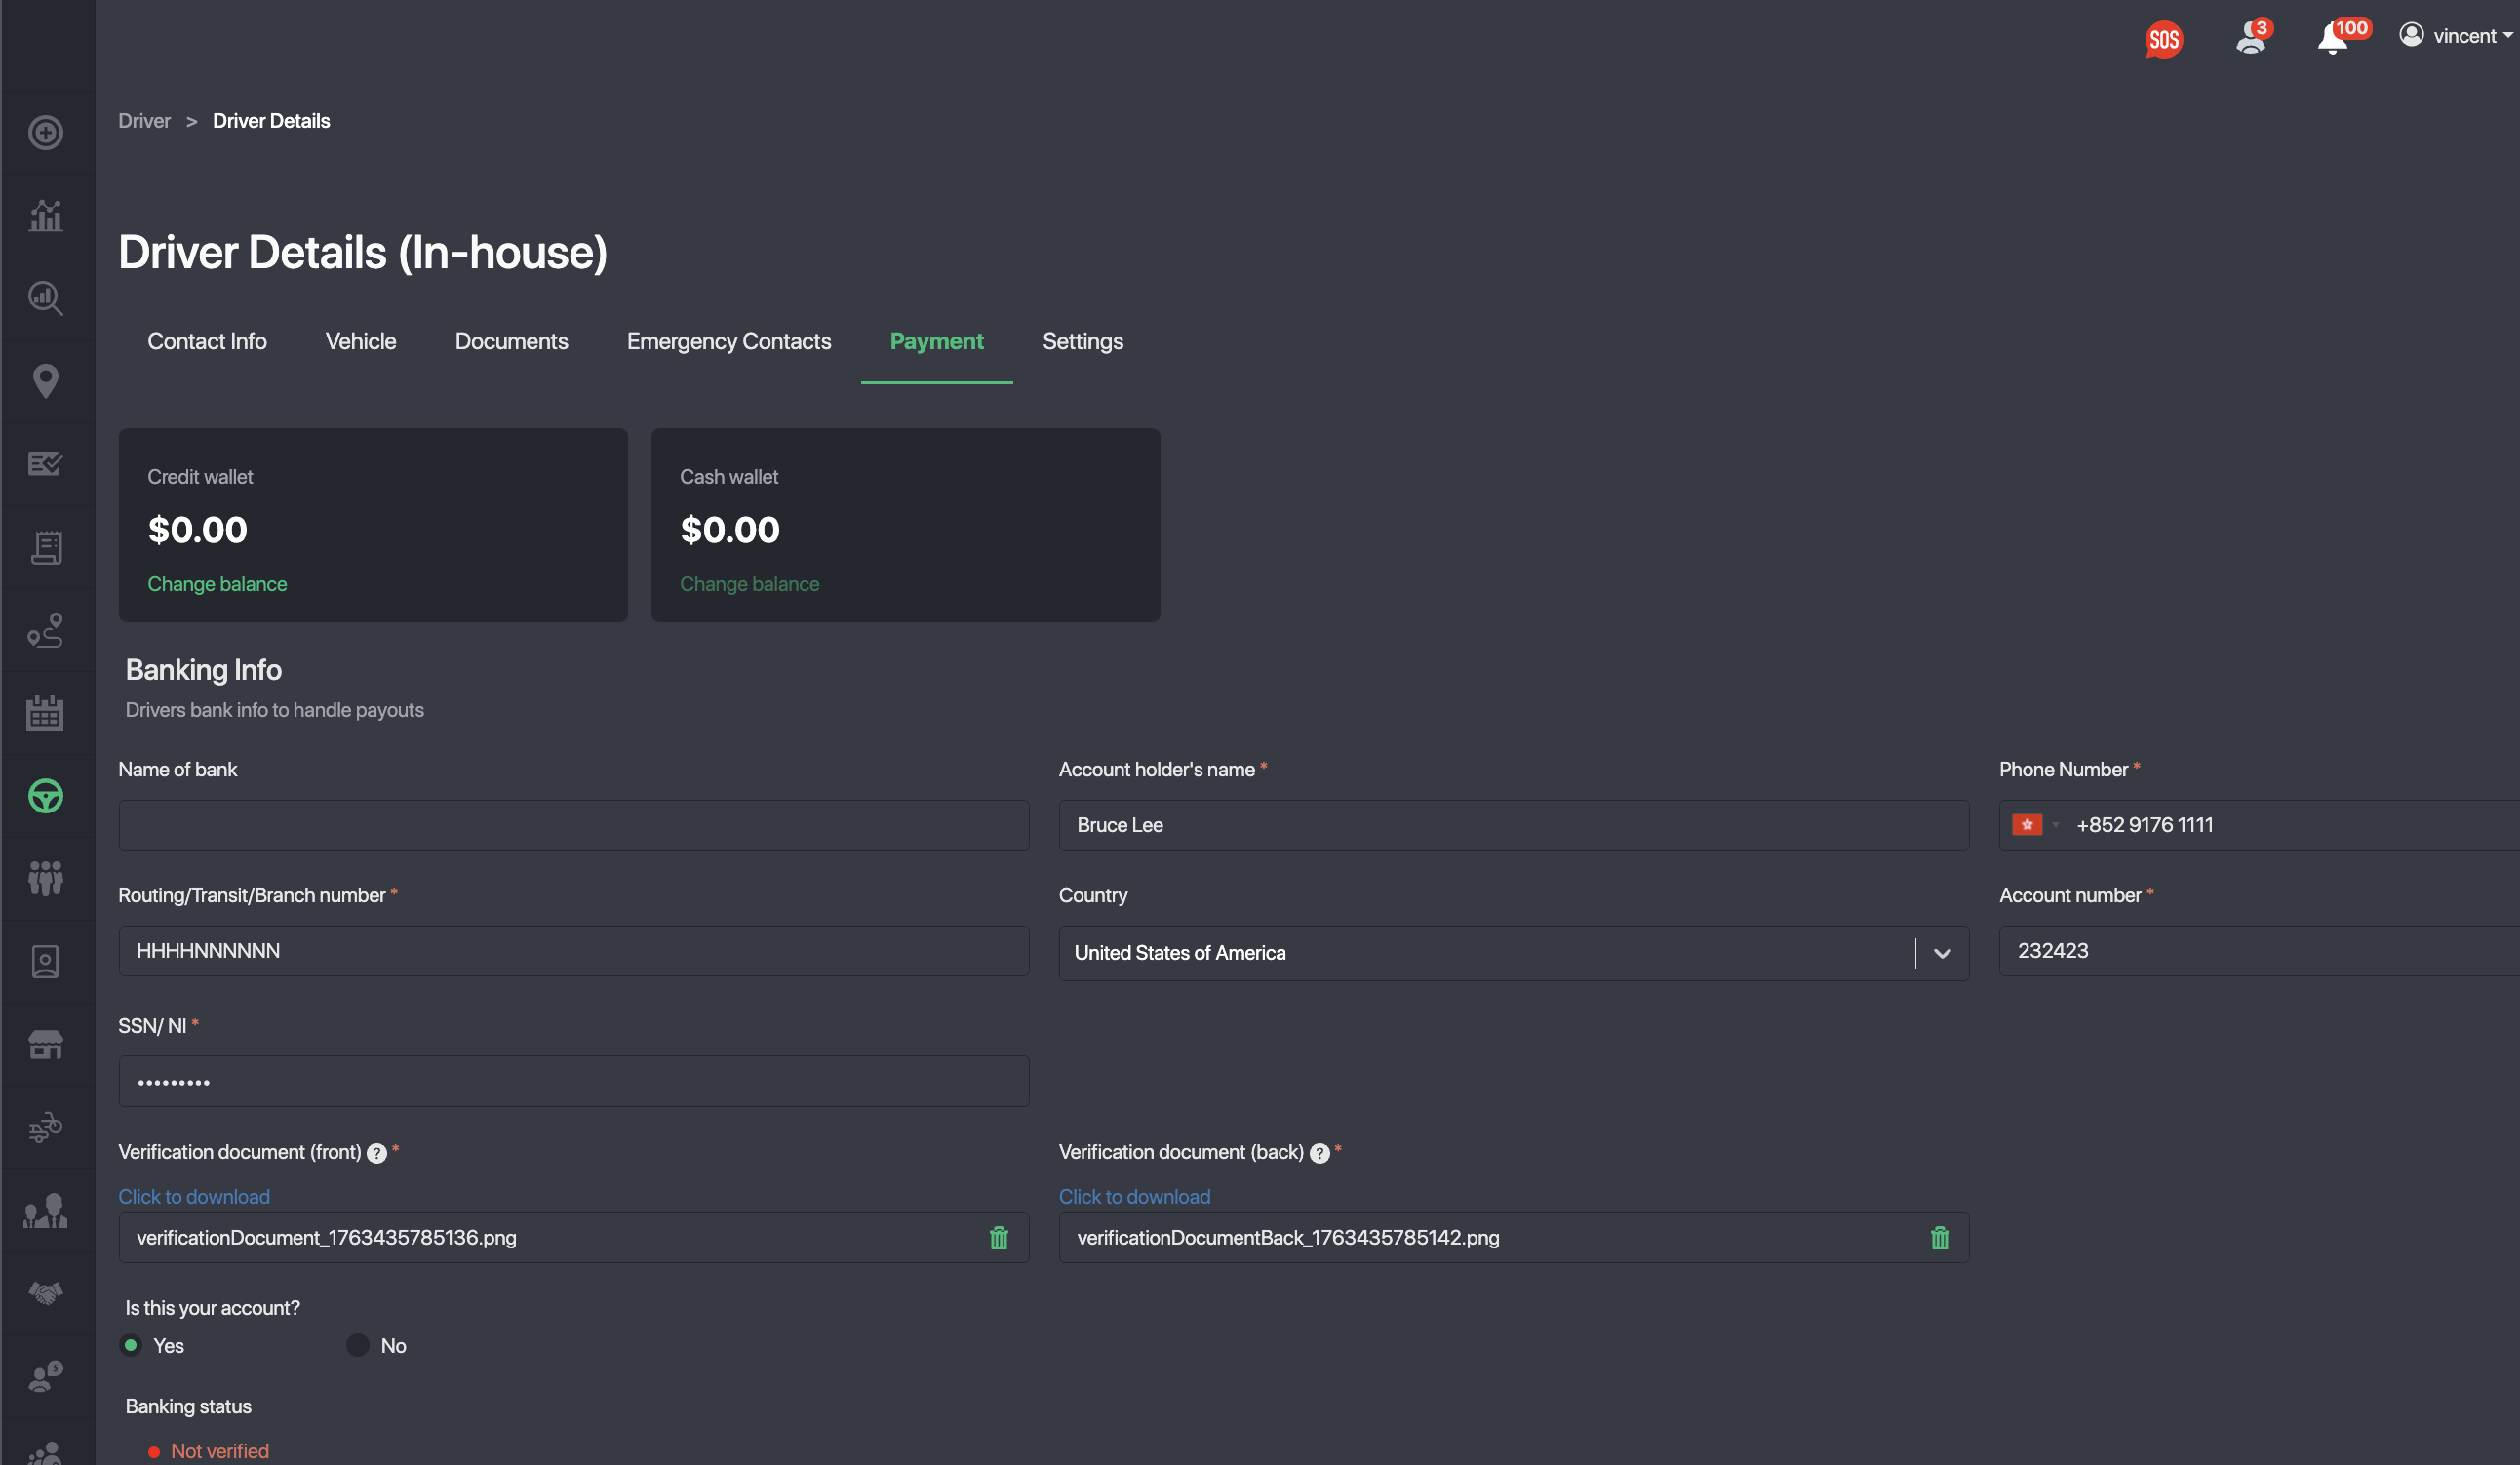The width and height of the screenshot is (2520, 1465).
Task: Open the calendar sidebar icon
Action: (x=46, y=713)
